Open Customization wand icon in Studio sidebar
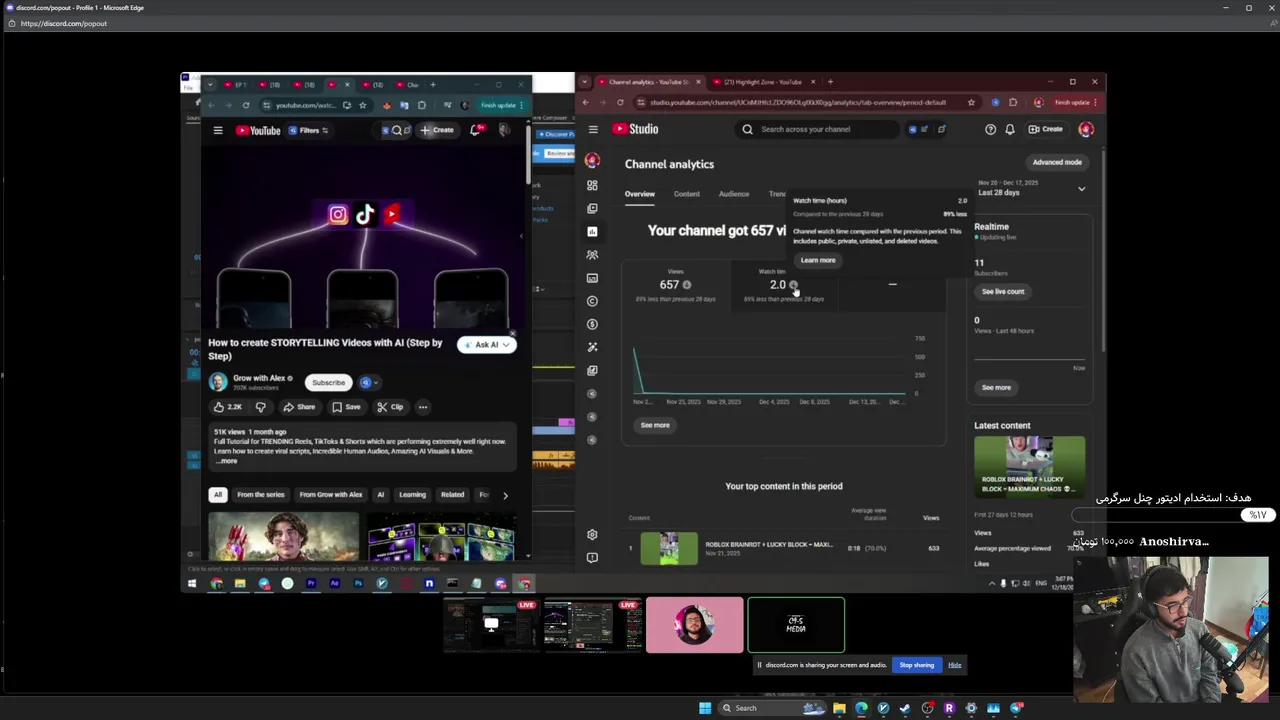 pos(592,347)
